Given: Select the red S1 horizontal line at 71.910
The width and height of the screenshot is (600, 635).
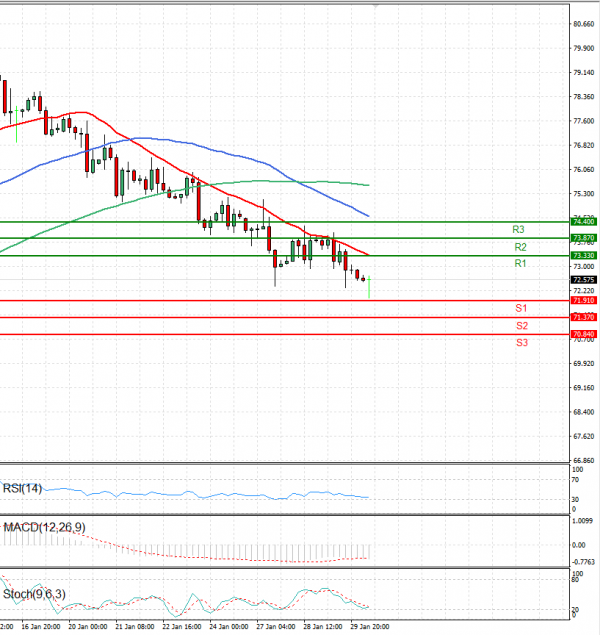Looking at the screenshot, I should [285, 300].
